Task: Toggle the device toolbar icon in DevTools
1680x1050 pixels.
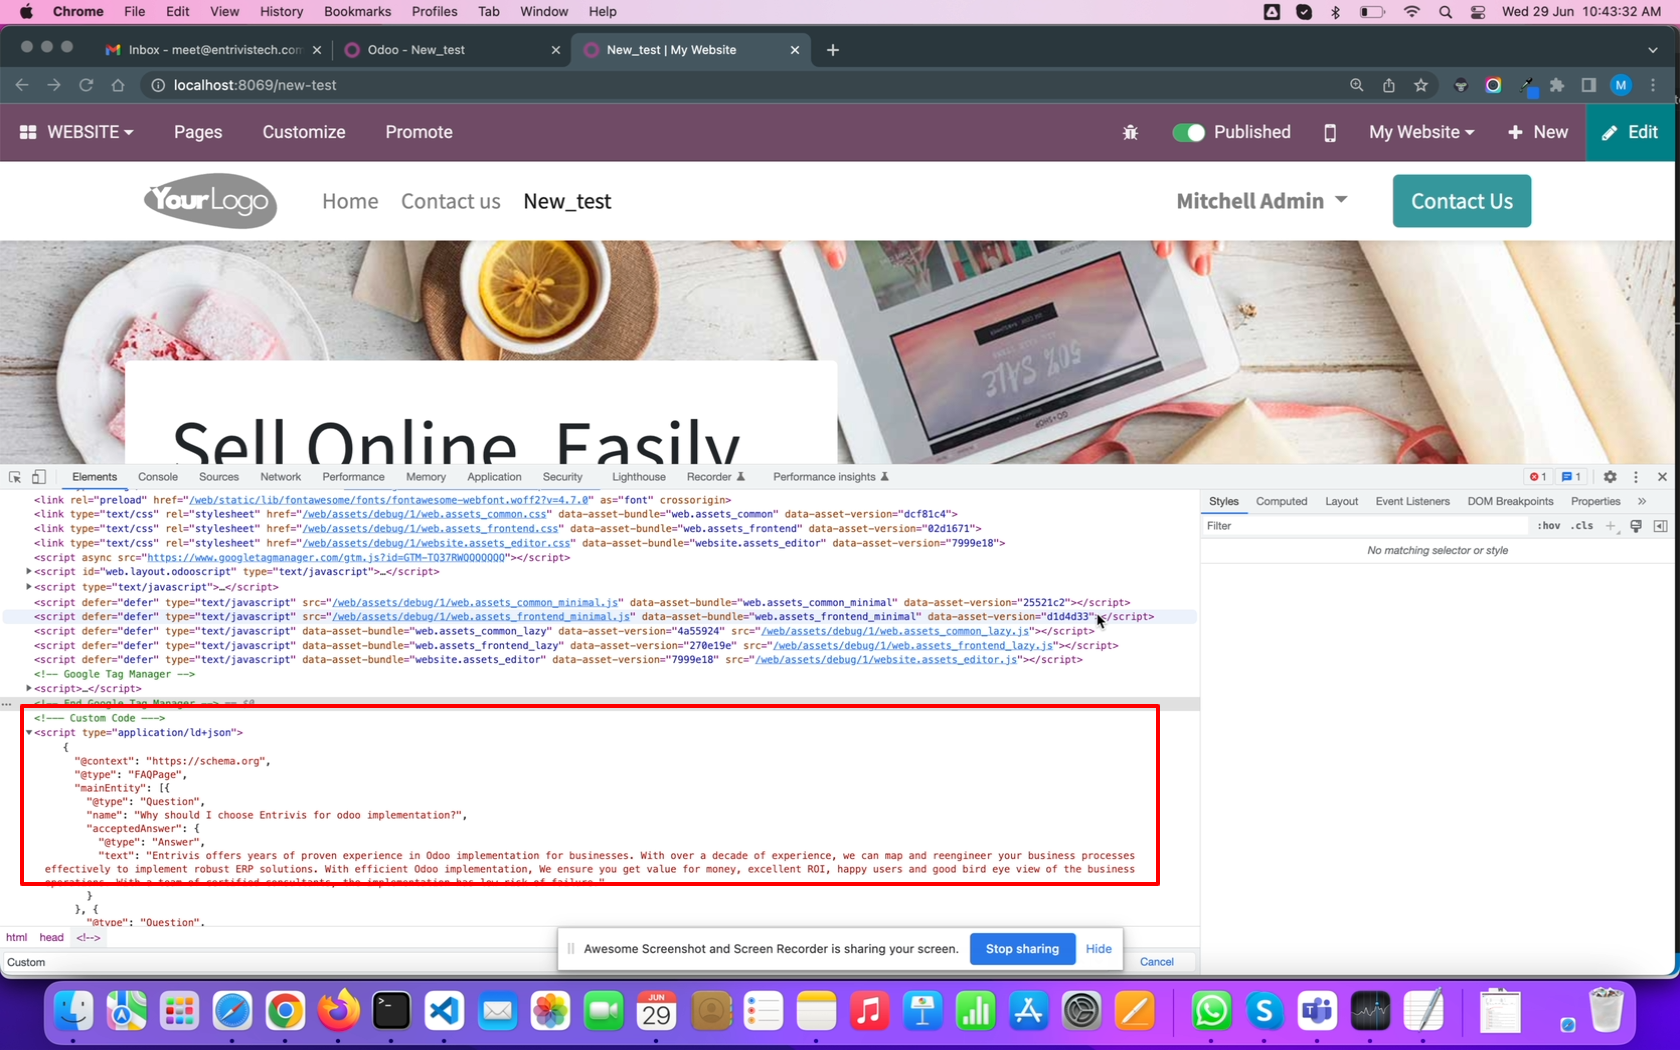Action: (39, 477)
